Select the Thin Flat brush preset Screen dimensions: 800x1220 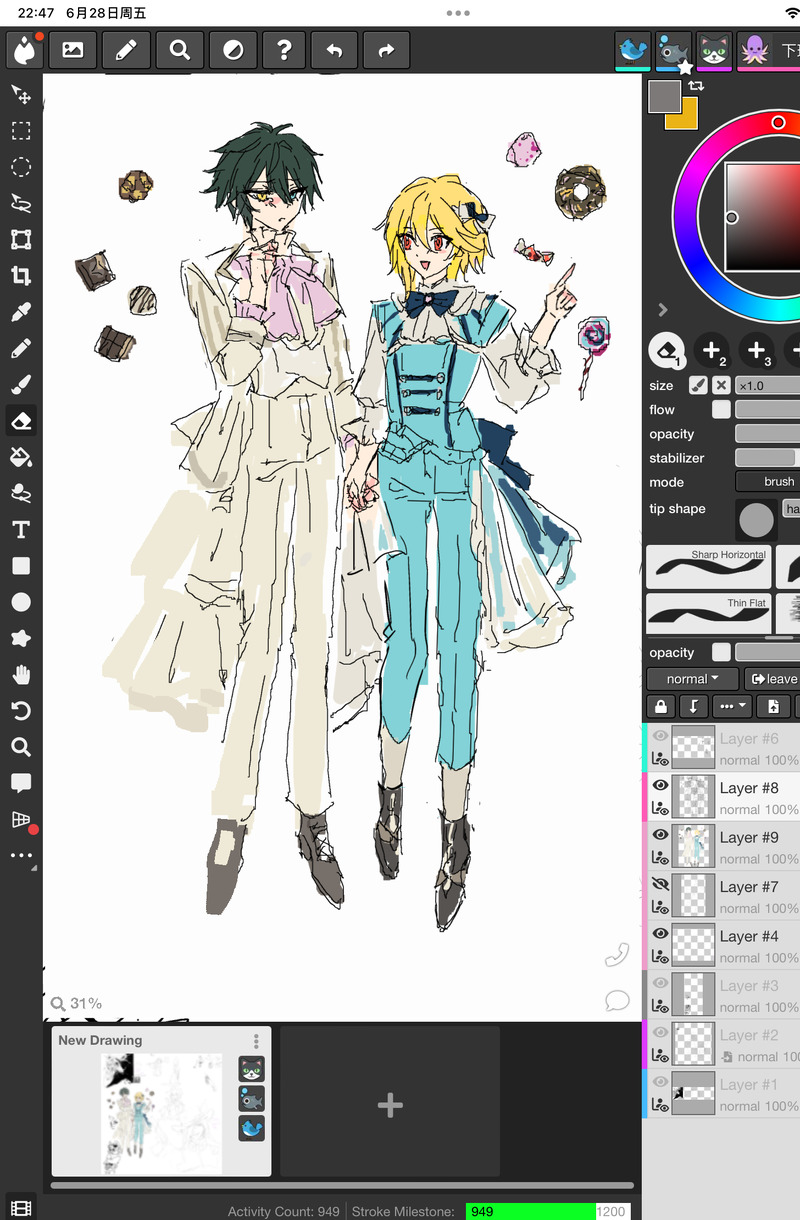[708, 610]
